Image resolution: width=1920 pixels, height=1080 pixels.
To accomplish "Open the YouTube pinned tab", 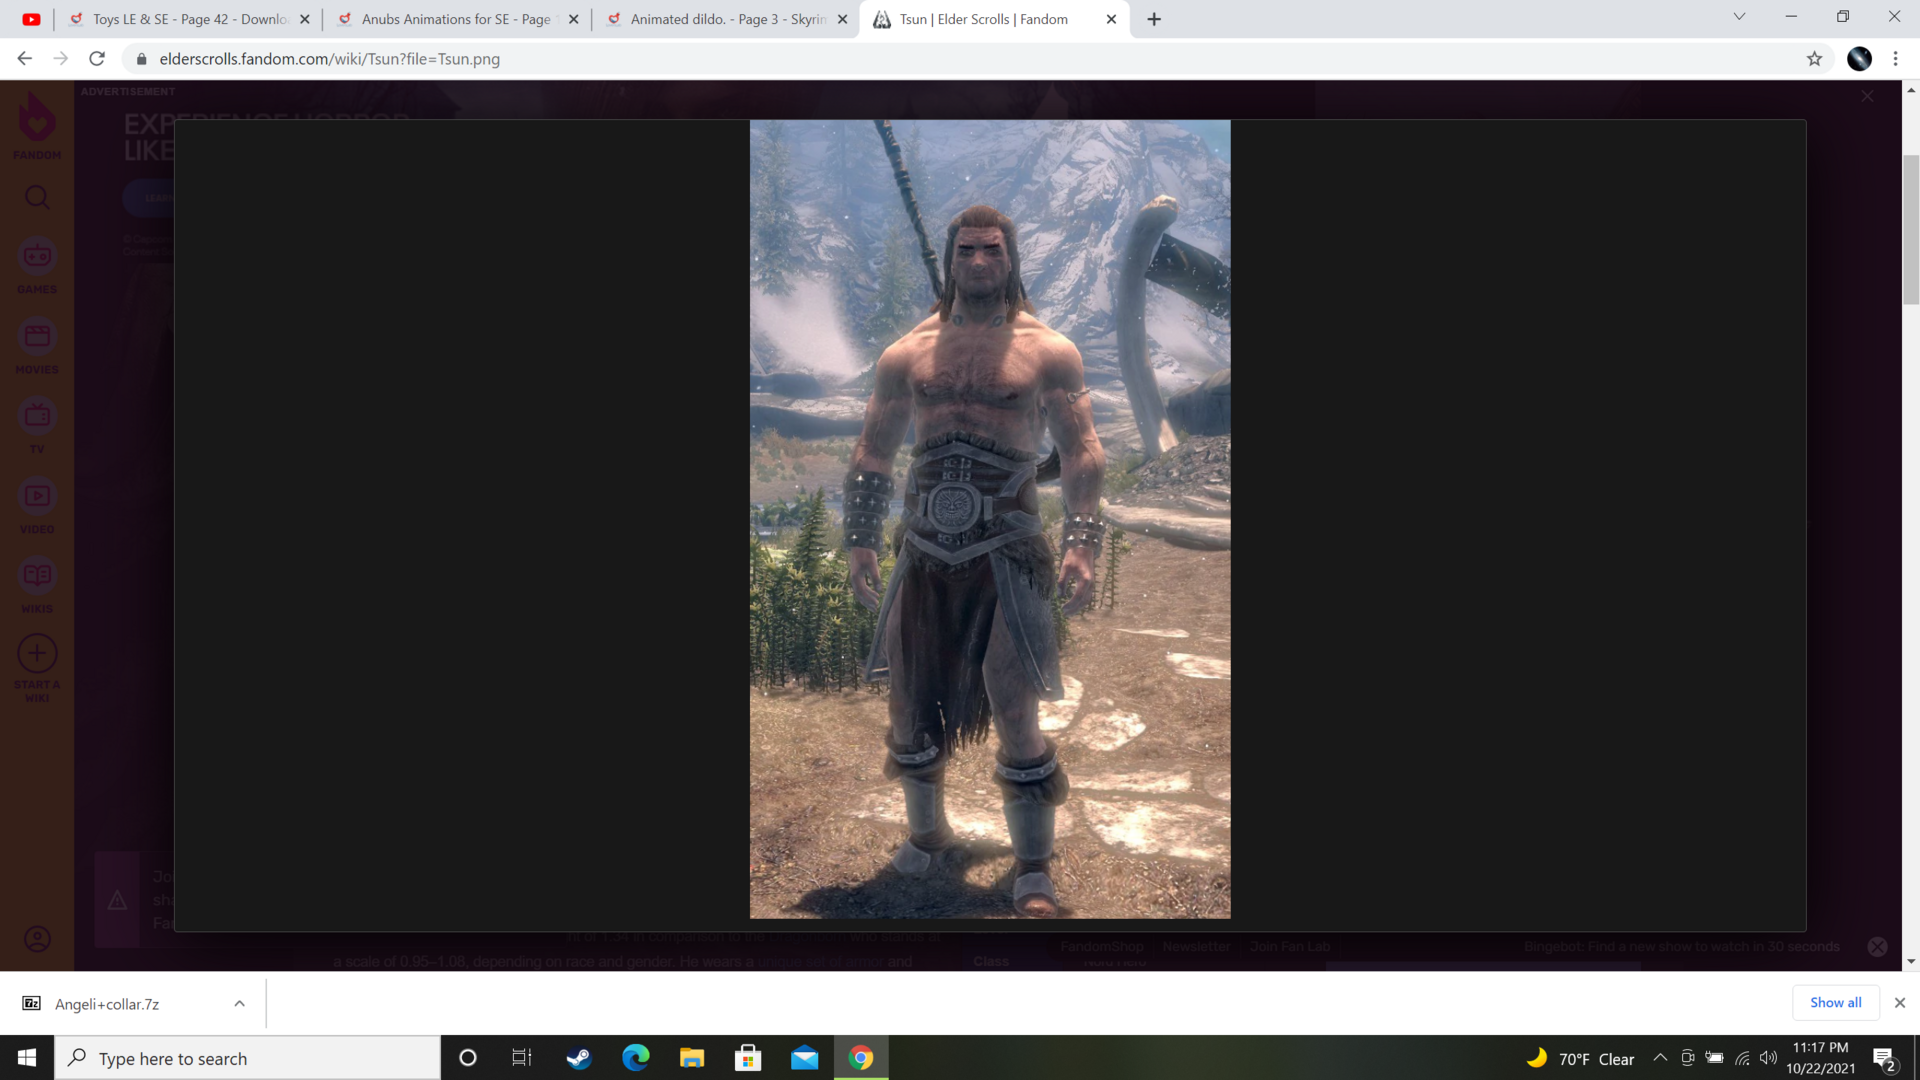I will (x=31, y=19).
